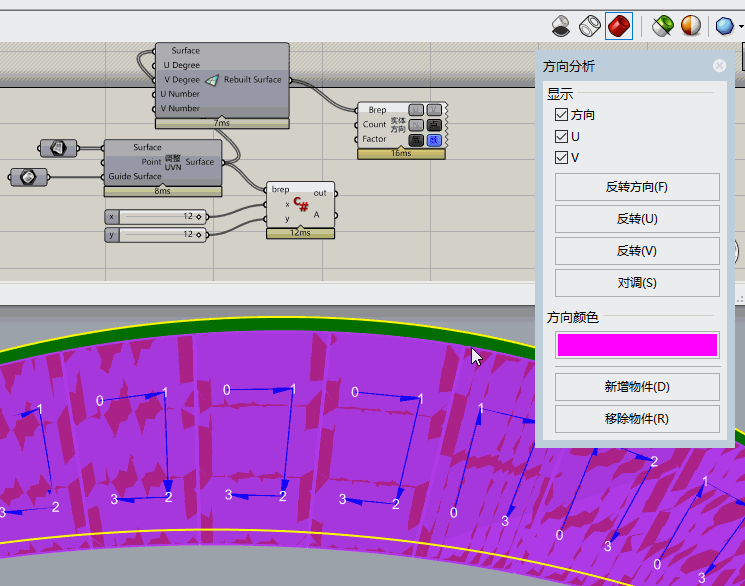Click the green selected-only preview icon
The image size is (745, 586).
[662, 26]
